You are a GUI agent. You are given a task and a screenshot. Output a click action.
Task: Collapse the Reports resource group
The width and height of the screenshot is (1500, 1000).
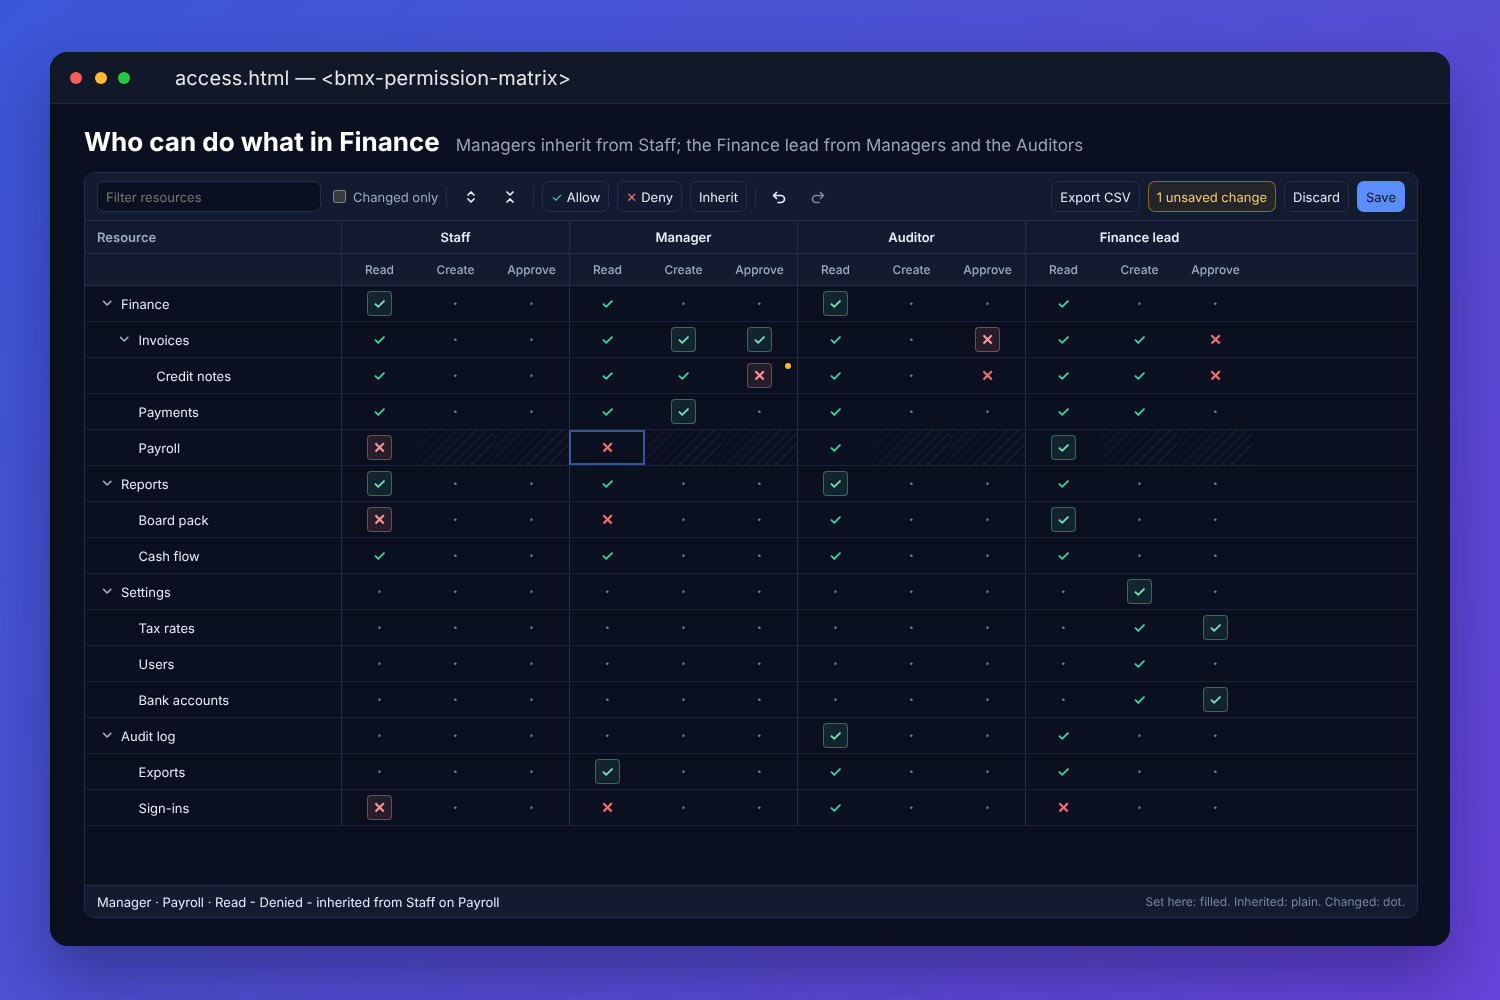pos(107,484)
